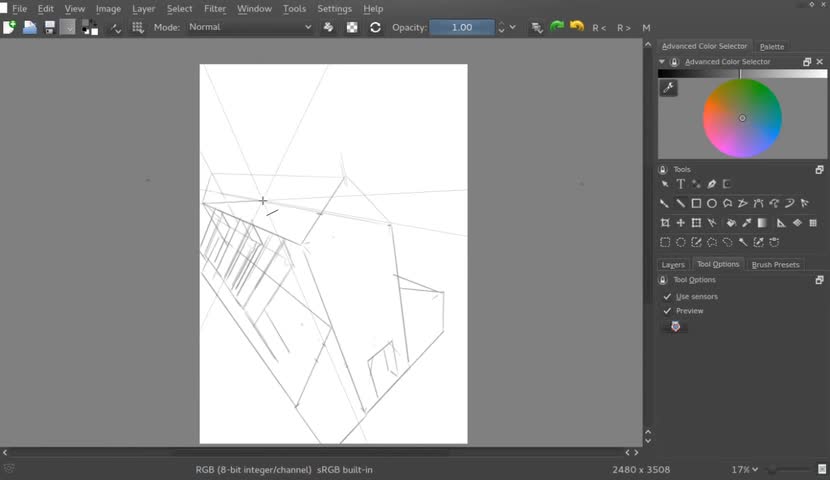
Task: Select the Fill bucket tool
Action: [x=731, y=223]
